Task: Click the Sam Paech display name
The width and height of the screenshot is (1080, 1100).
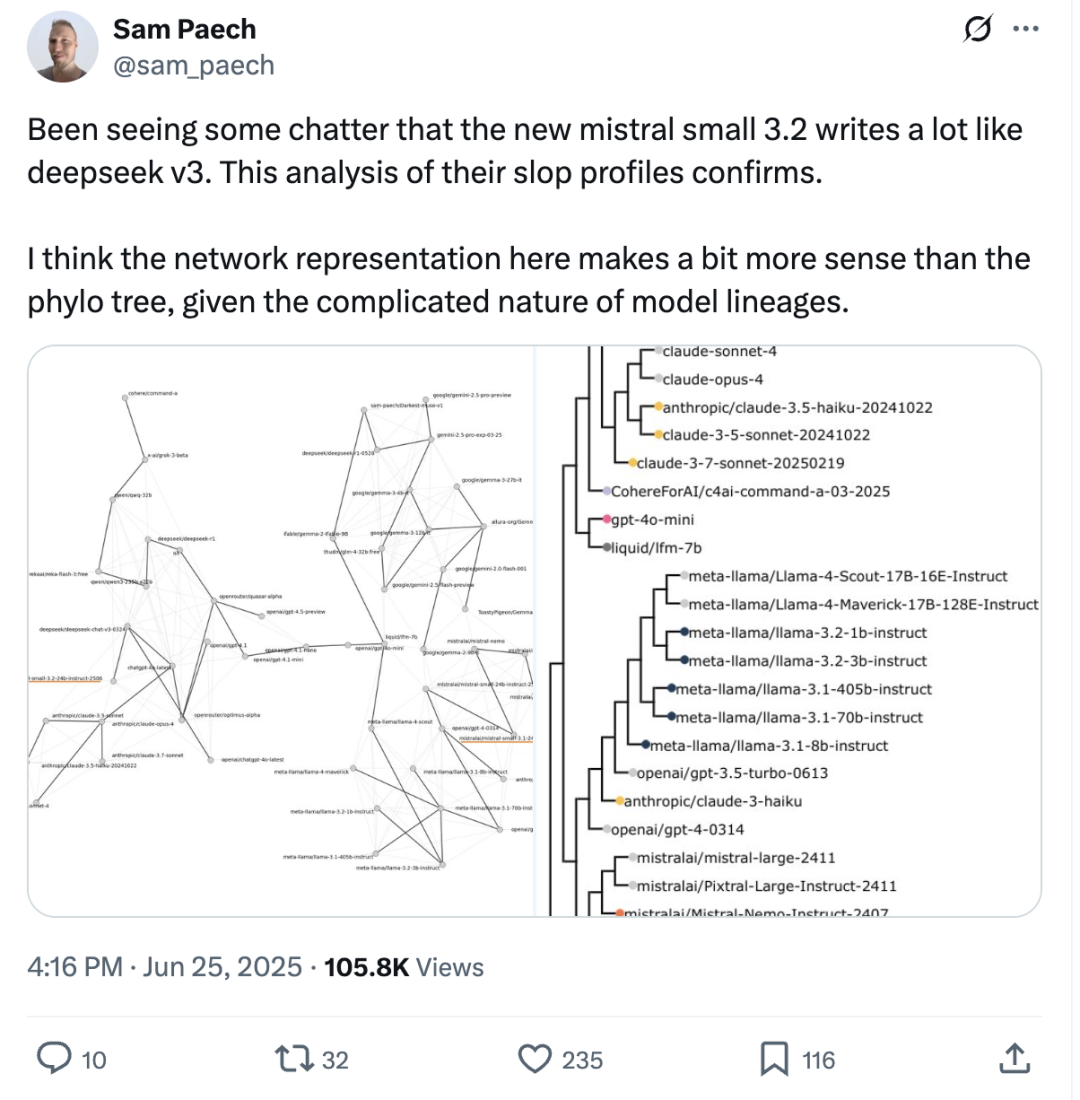Action: (x=185, y=29)
